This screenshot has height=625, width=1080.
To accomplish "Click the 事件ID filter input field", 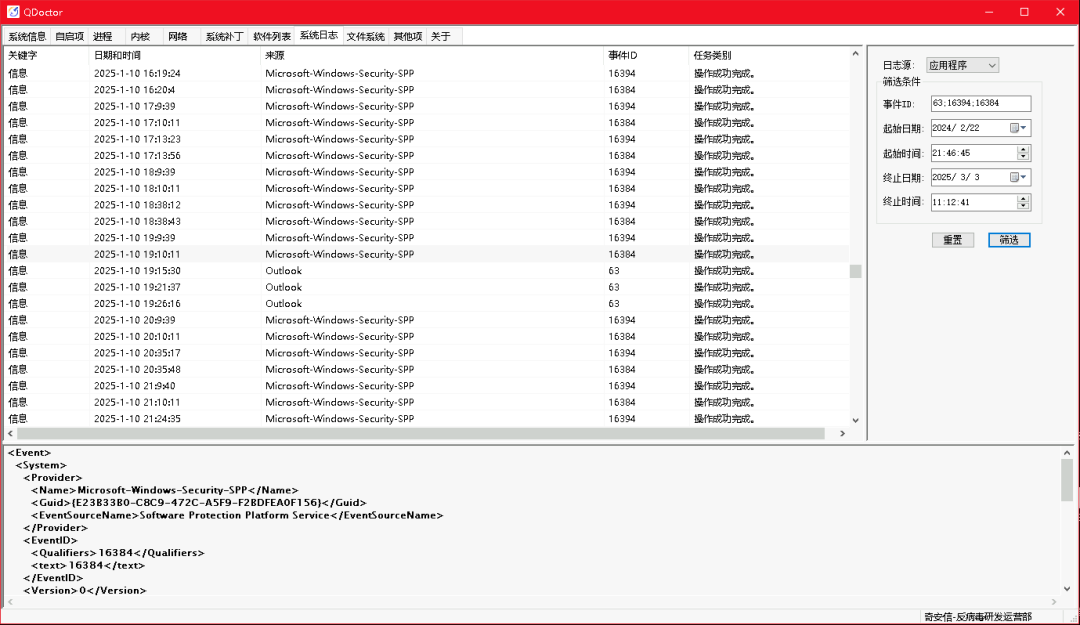I will [981, 103].
